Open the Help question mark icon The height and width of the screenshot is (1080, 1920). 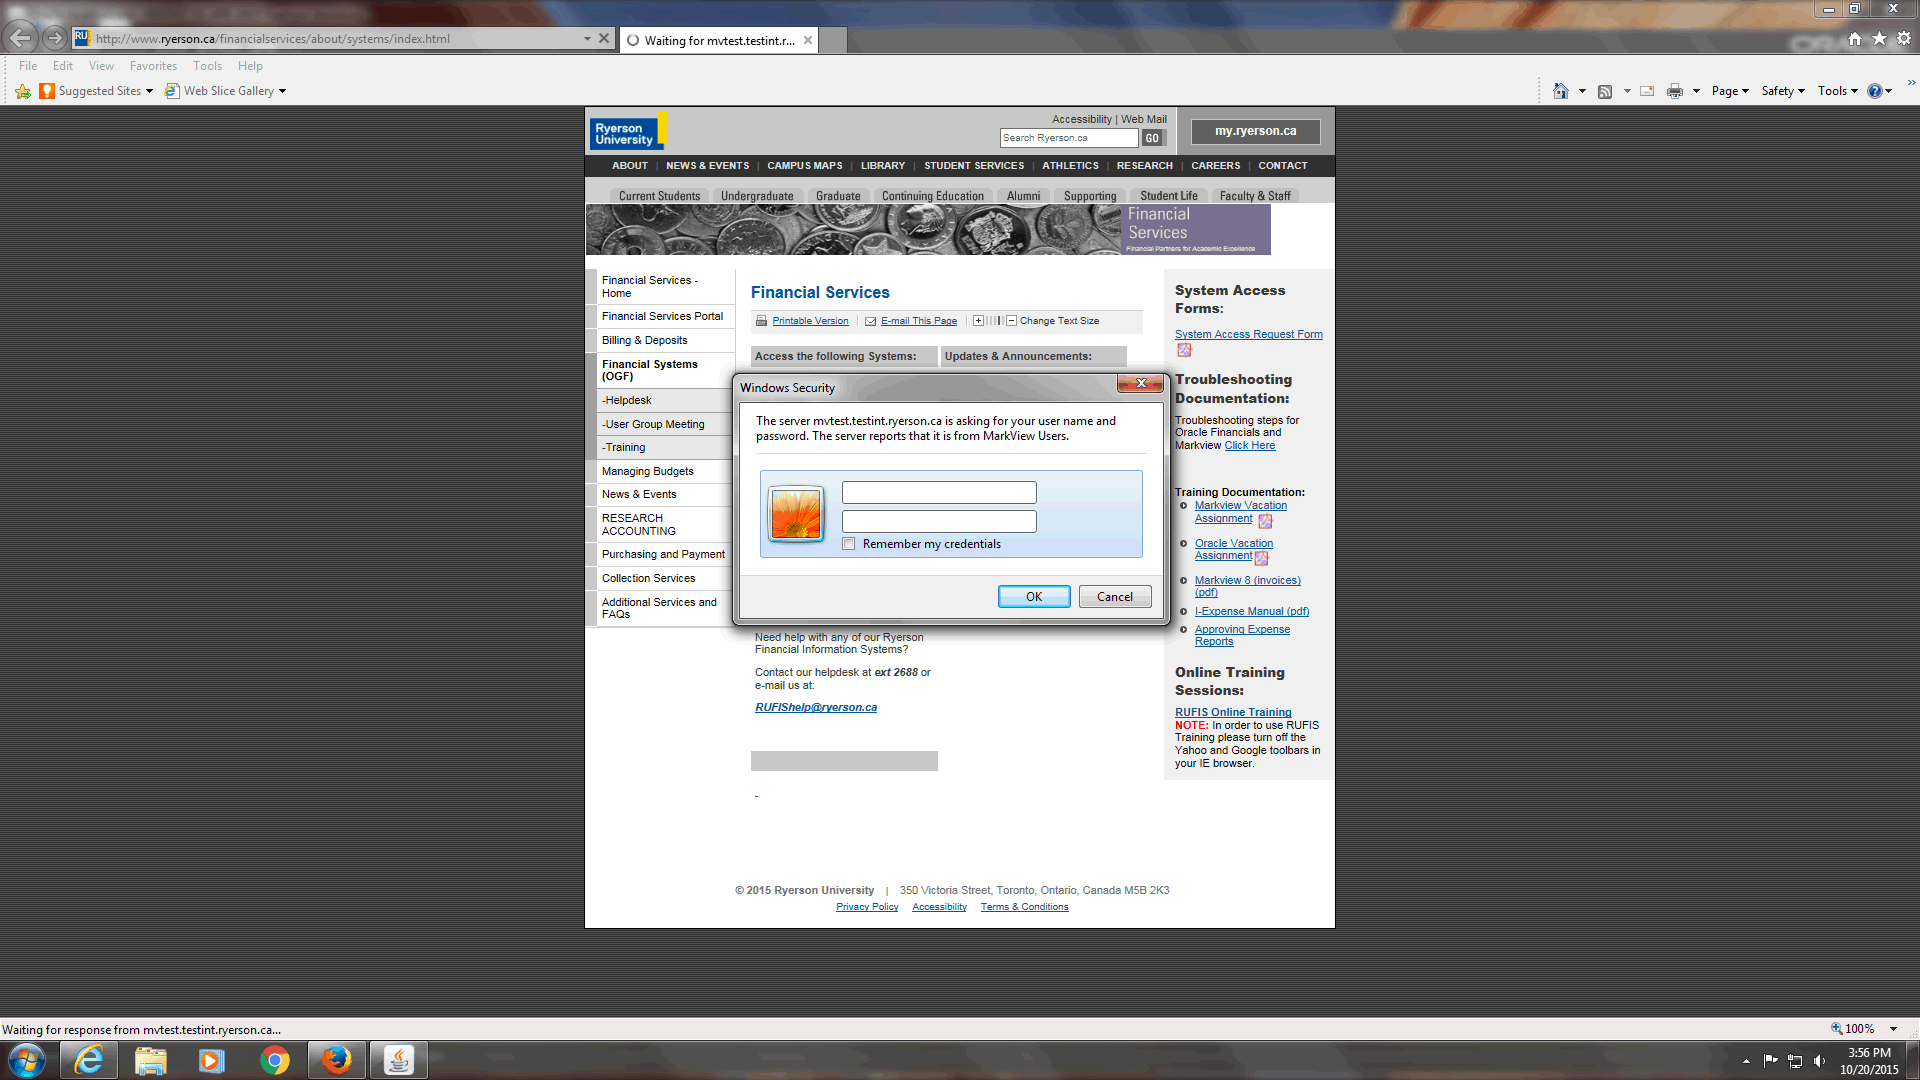[1875, 91]
